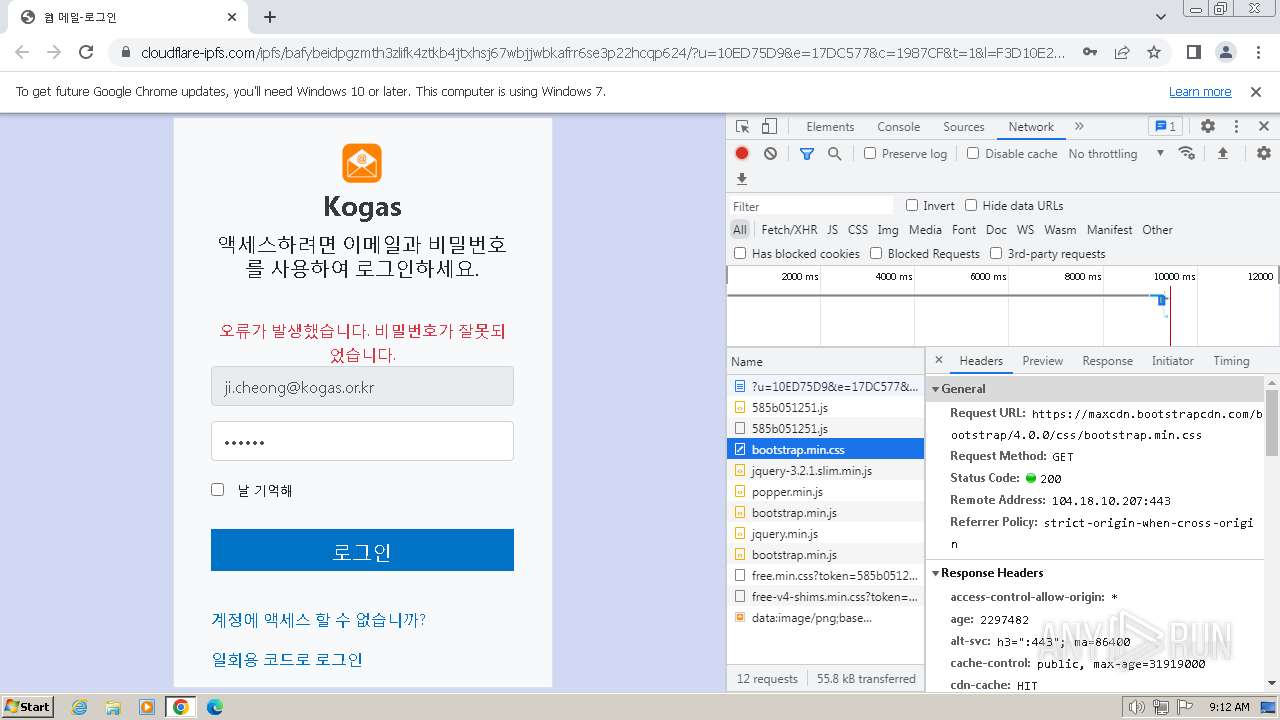Open the Timing tab of request

coord(1231,361)
